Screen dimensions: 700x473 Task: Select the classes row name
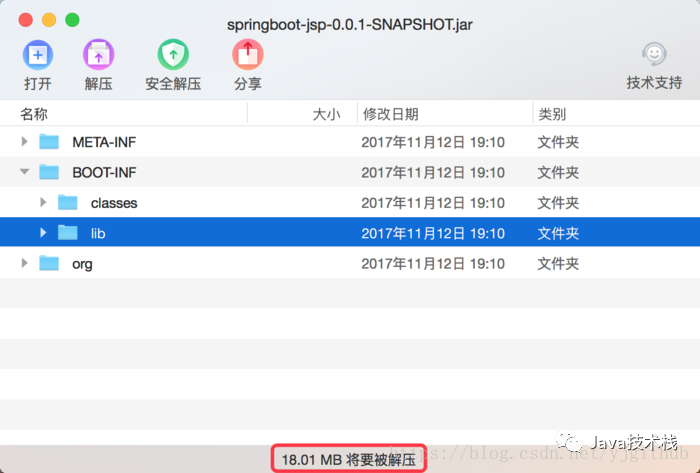(x=114, y=203)
